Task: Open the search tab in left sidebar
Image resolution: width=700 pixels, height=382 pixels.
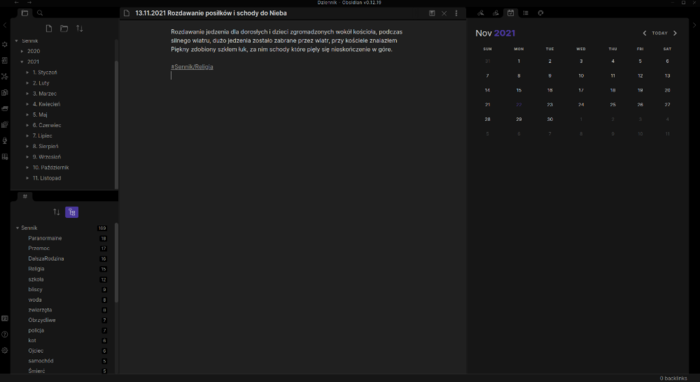Action: point(40,13)
